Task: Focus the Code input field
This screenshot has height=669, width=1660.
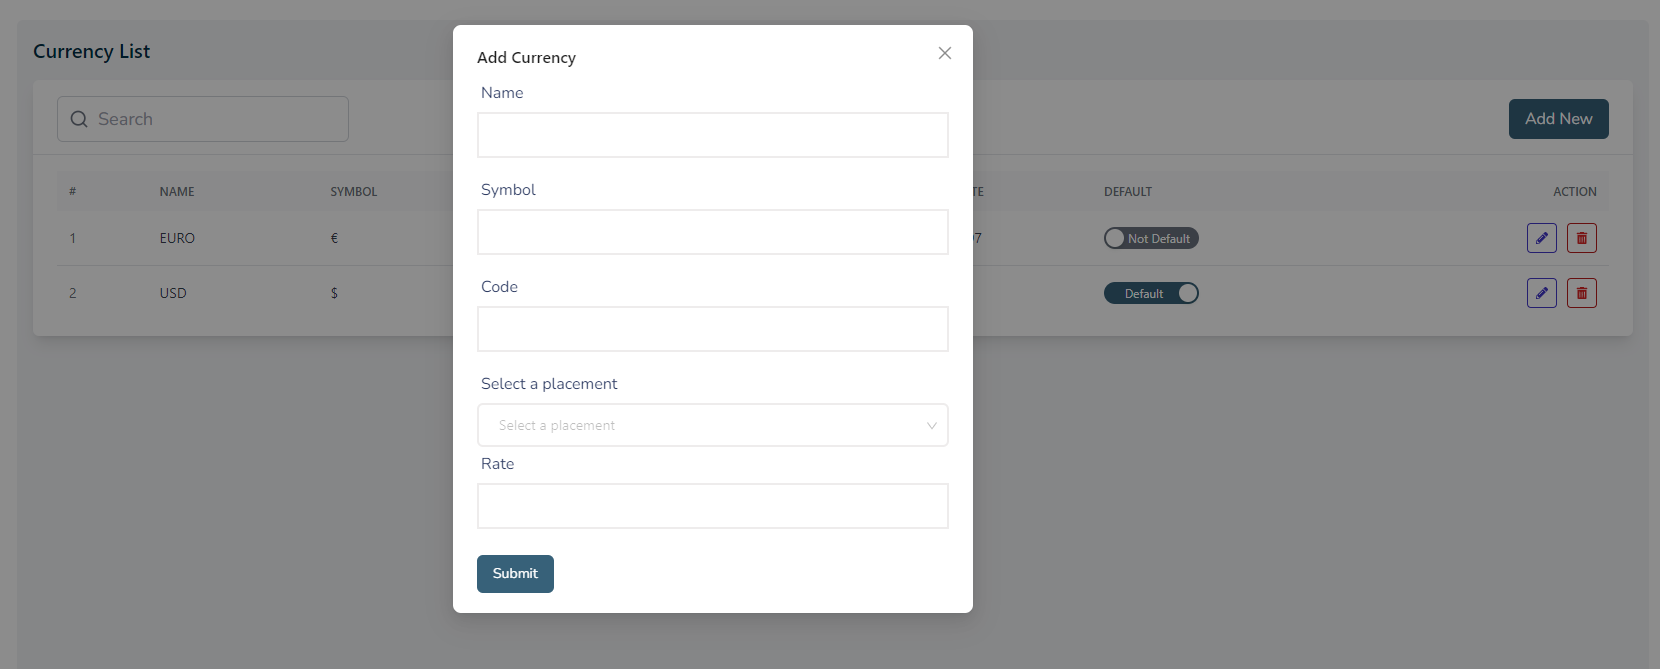Action: 713,329
